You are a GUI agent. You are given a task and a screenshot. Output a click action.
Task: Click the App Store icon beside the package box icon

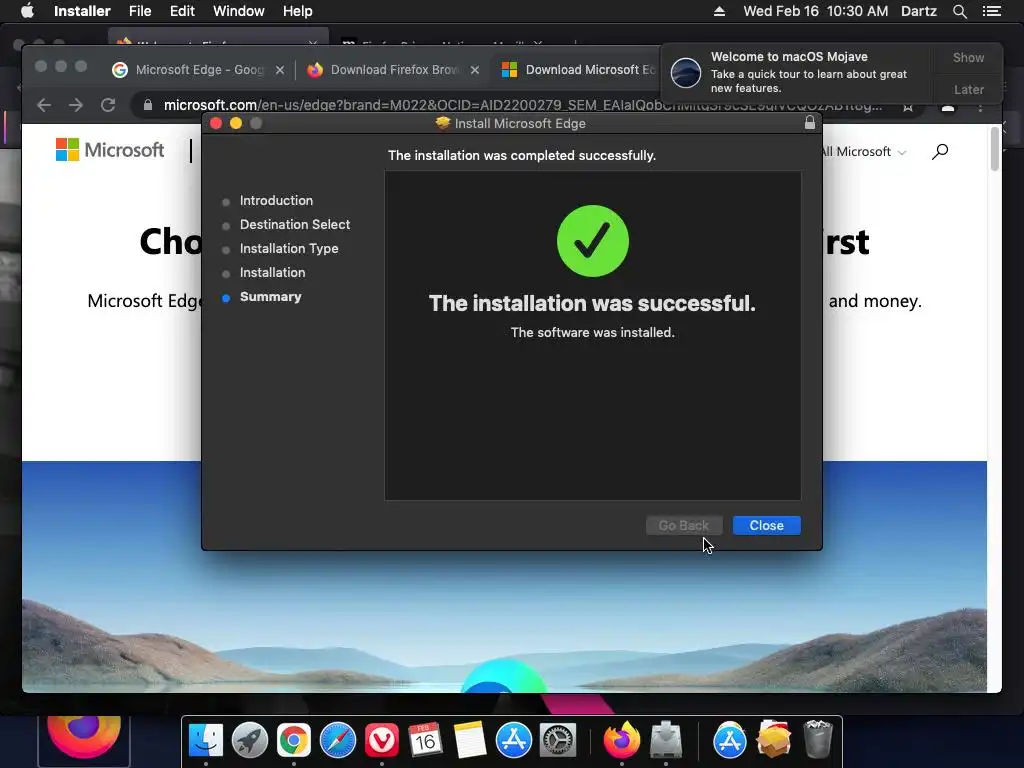[729, 741]
